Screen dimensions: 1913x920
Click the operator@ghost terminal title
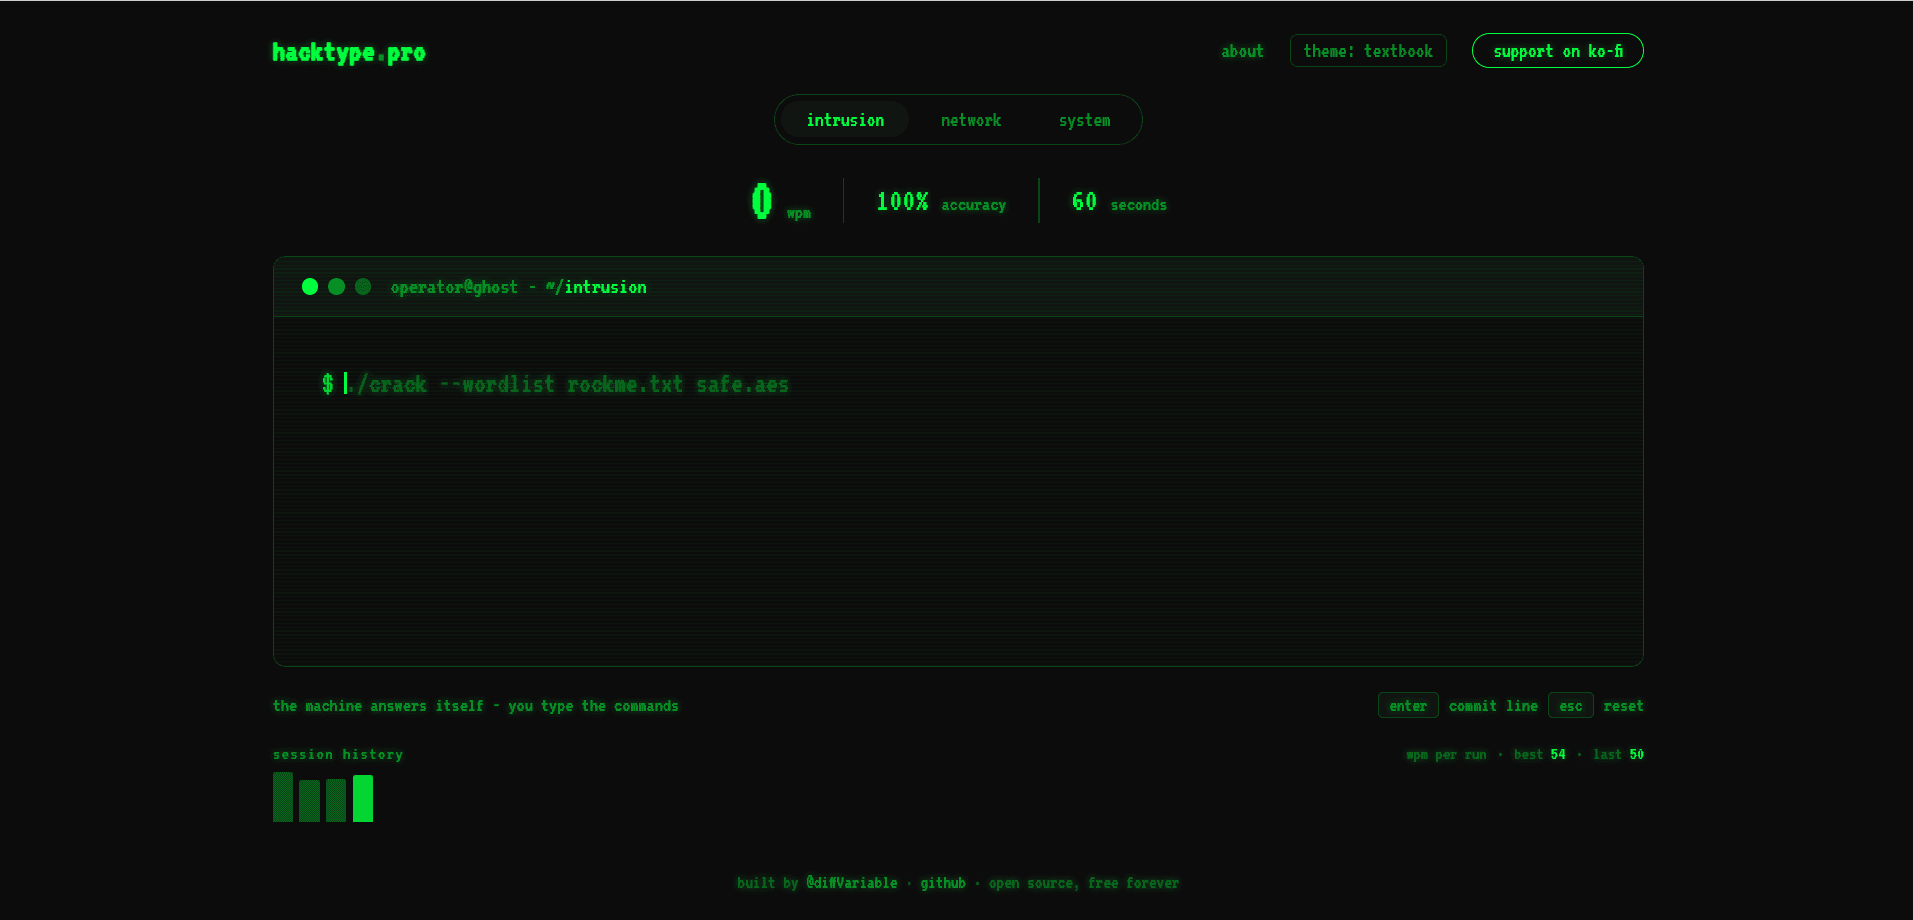[518, 287]
